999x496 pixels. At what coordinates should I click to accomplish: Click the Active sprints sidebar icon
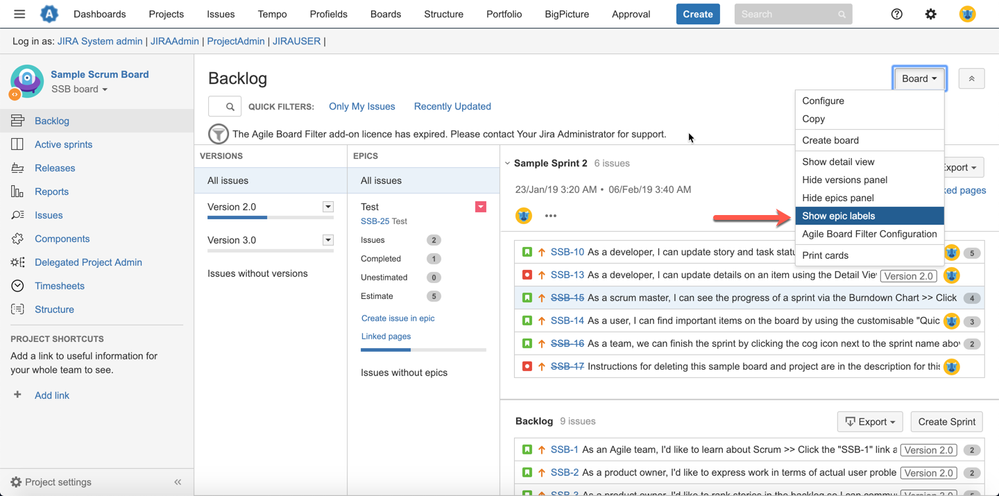(x=18, y=145)
